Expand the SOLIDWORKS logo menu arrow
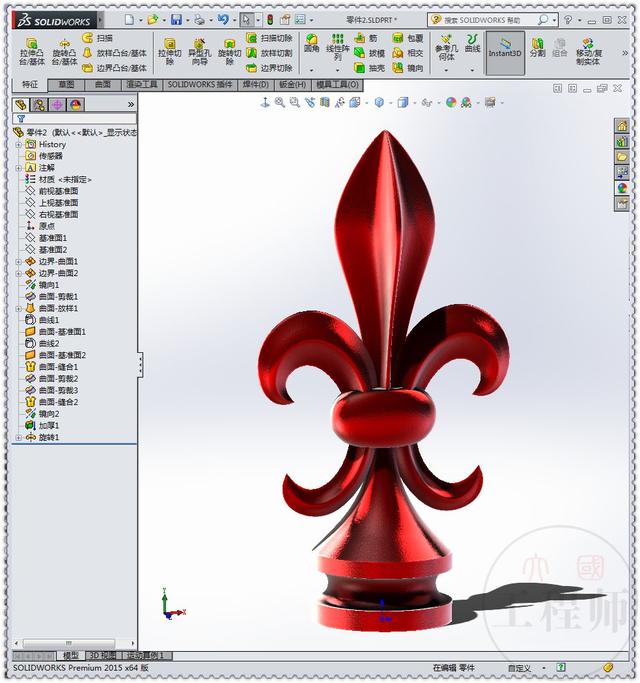The width and height of the screenshot is (640, 683). click(x=100, y=20)
